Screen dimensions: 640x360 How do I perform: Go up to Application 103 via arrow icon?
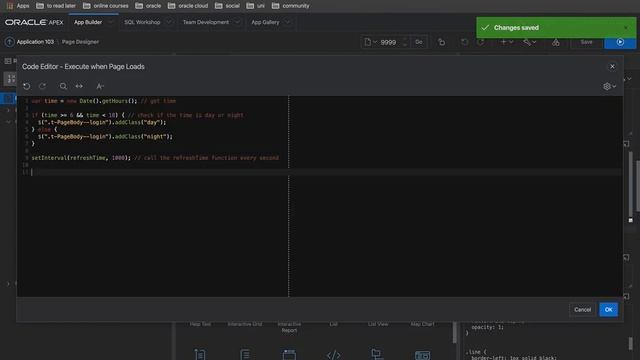tap(9, 42)
